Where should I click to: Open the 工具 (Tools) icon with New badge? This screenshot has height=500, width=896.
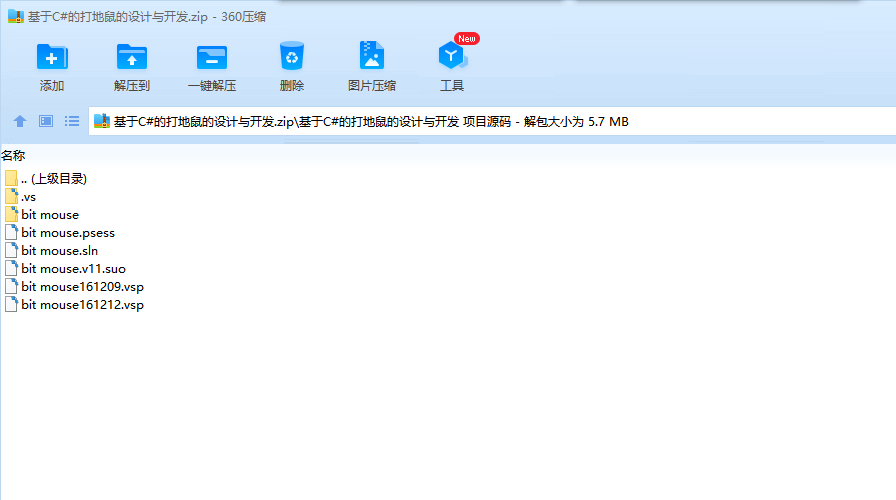pyautogui.click(x=453, y=55)
